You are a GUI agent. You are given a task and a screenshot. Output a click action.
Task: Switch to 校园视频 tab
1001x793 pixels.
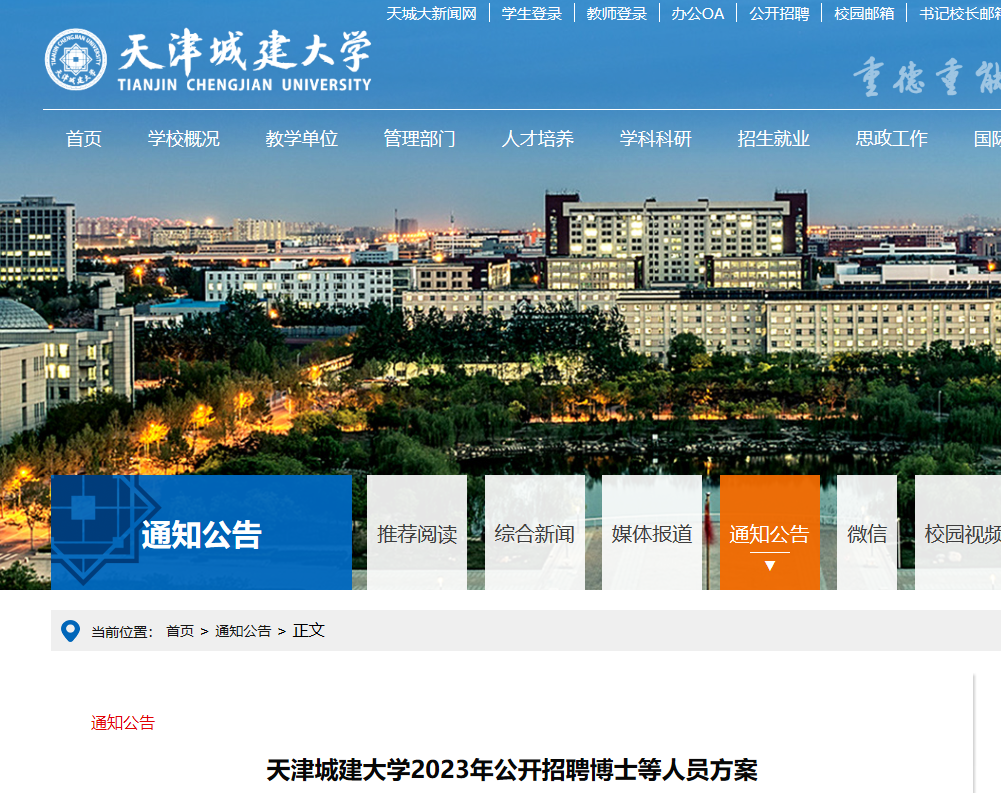coord(958,532)
